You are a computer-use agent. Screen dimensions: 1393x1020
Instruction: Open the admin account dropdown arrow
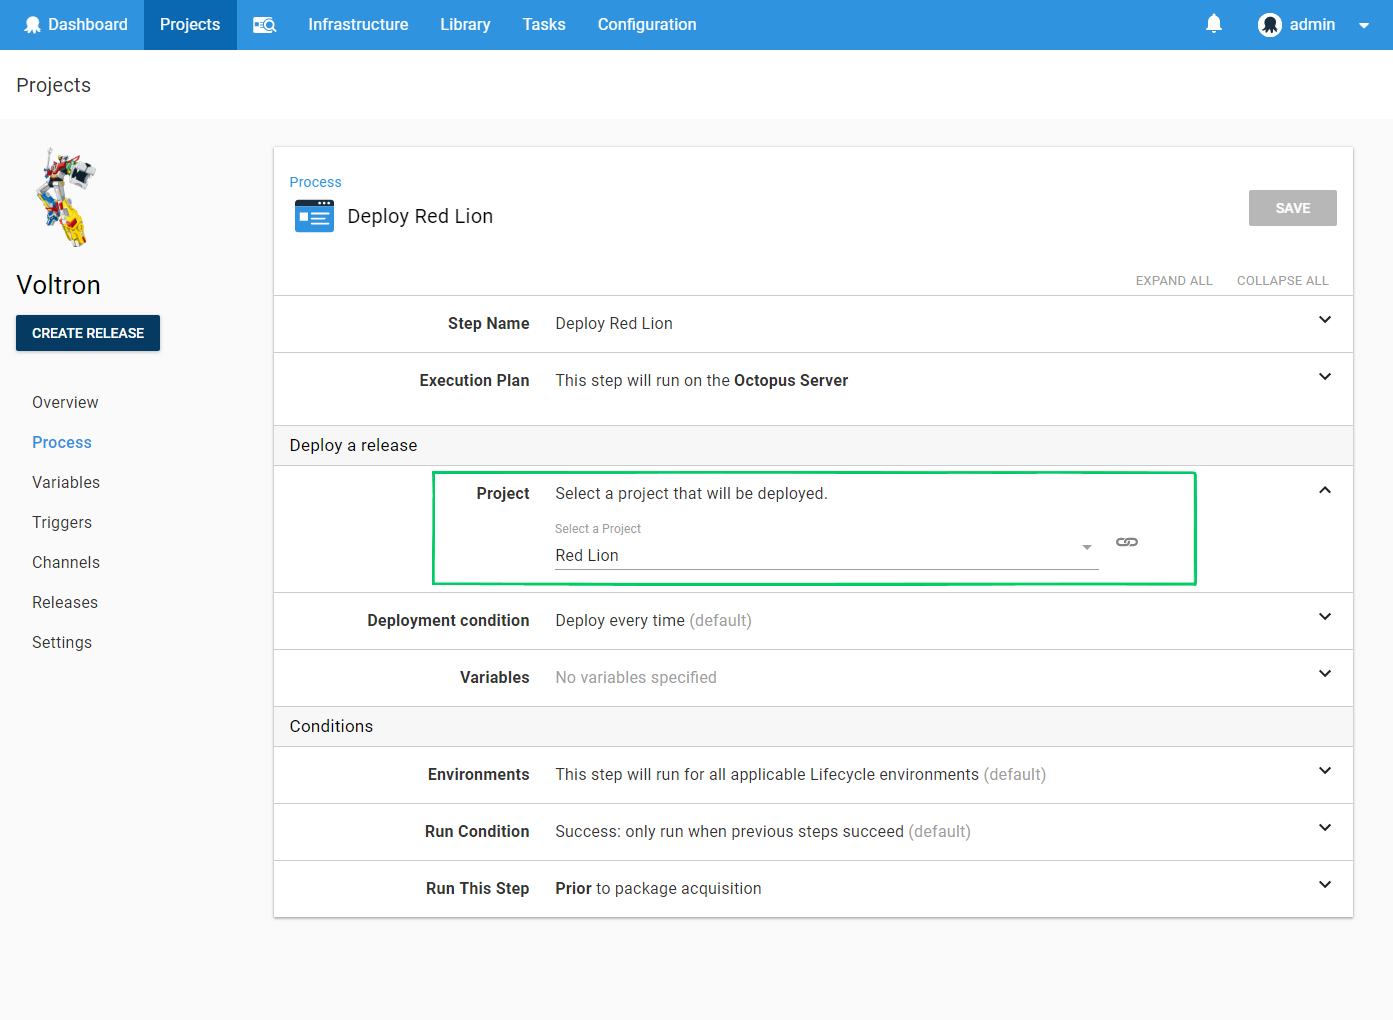(1362, 24)
